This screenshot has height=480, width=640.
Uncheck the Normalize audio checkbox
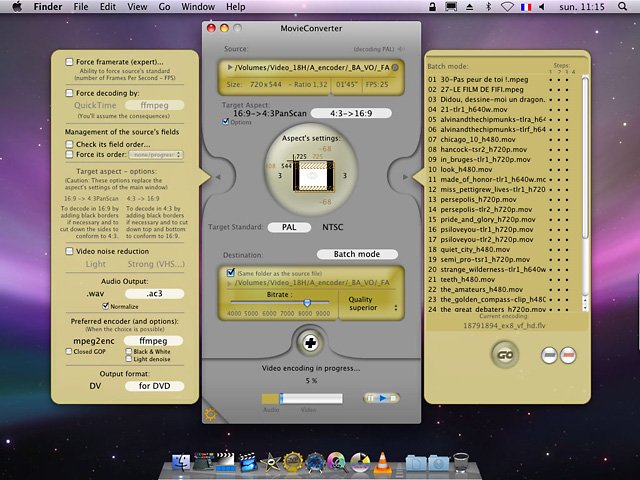click(x=106, y=306)
